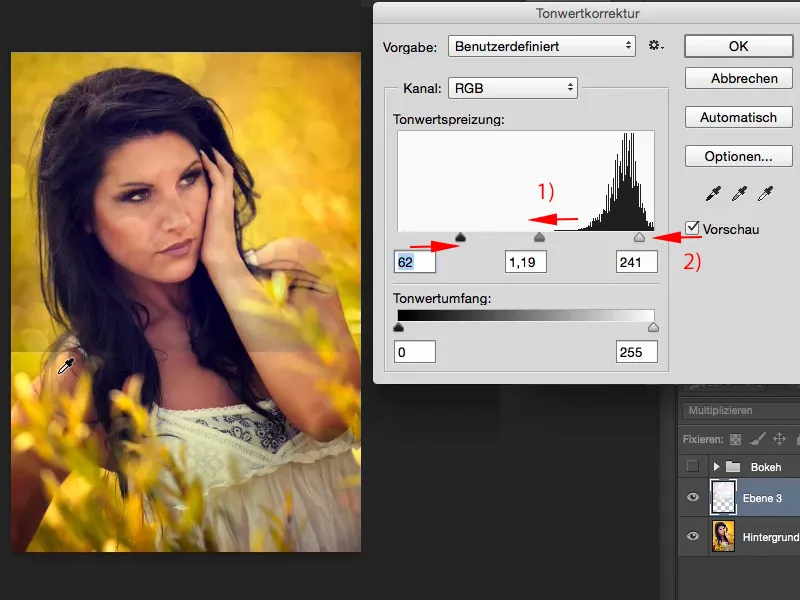Viewport: 800px width, 600px height.
Task: Open the Multiplizieren blend mode dropdown
Action: point(741,410)
